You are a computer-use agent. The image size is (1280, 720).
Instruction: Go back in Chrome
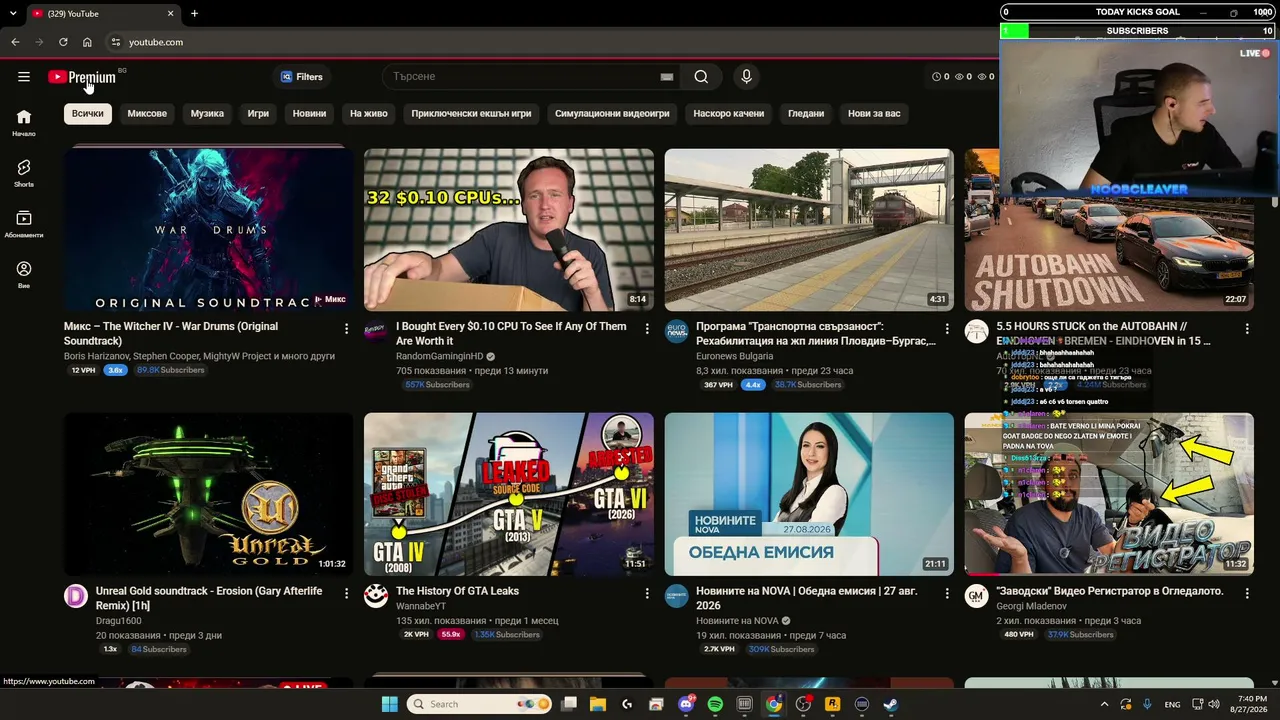pyautogui.click(x=15, y=42)
